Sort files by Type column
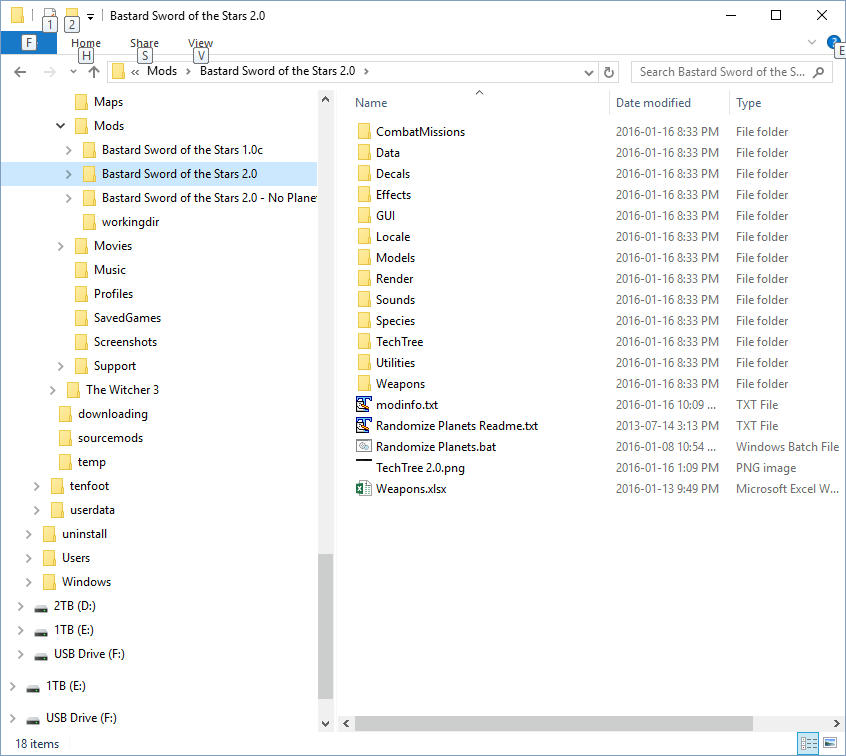Viewport: 846px width, 756px height. tap(748, 103)
